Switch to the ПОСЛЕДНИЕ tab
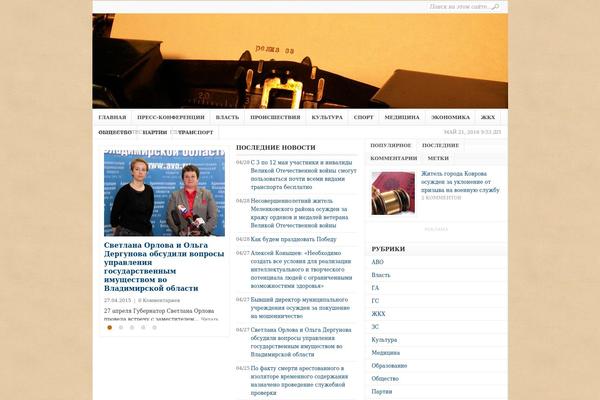The image size is (600, 400). pos(440,145)
